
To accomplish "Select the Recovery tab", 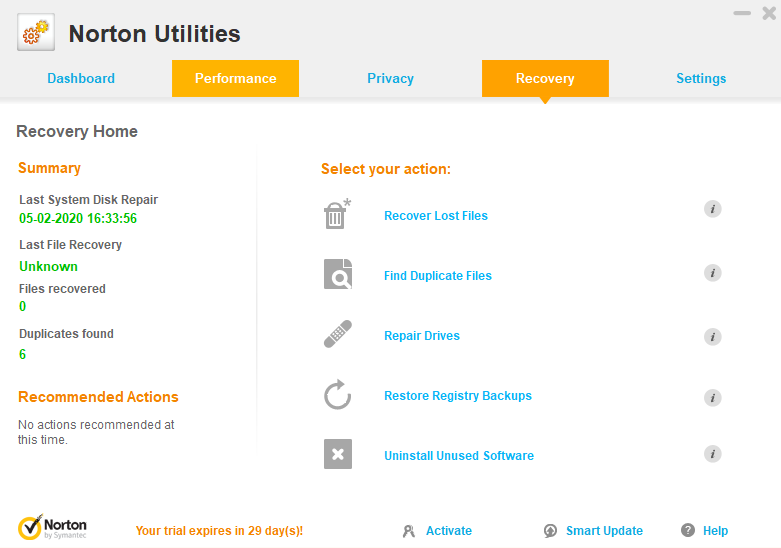I will pos(545,78).
